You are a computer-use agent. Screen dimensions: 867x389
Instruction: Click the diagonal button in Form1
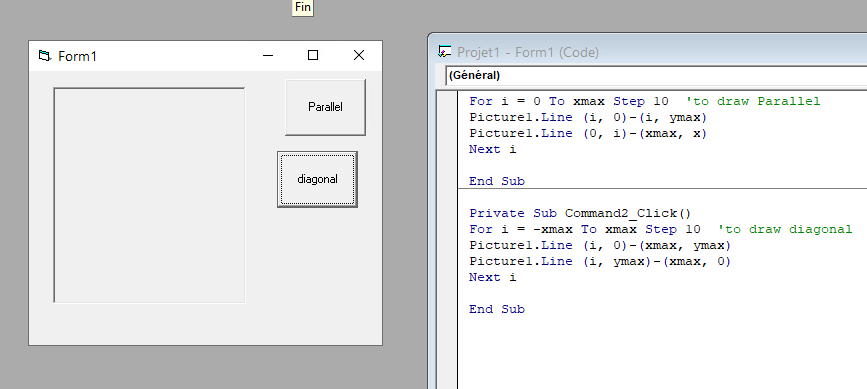(317, 180)
